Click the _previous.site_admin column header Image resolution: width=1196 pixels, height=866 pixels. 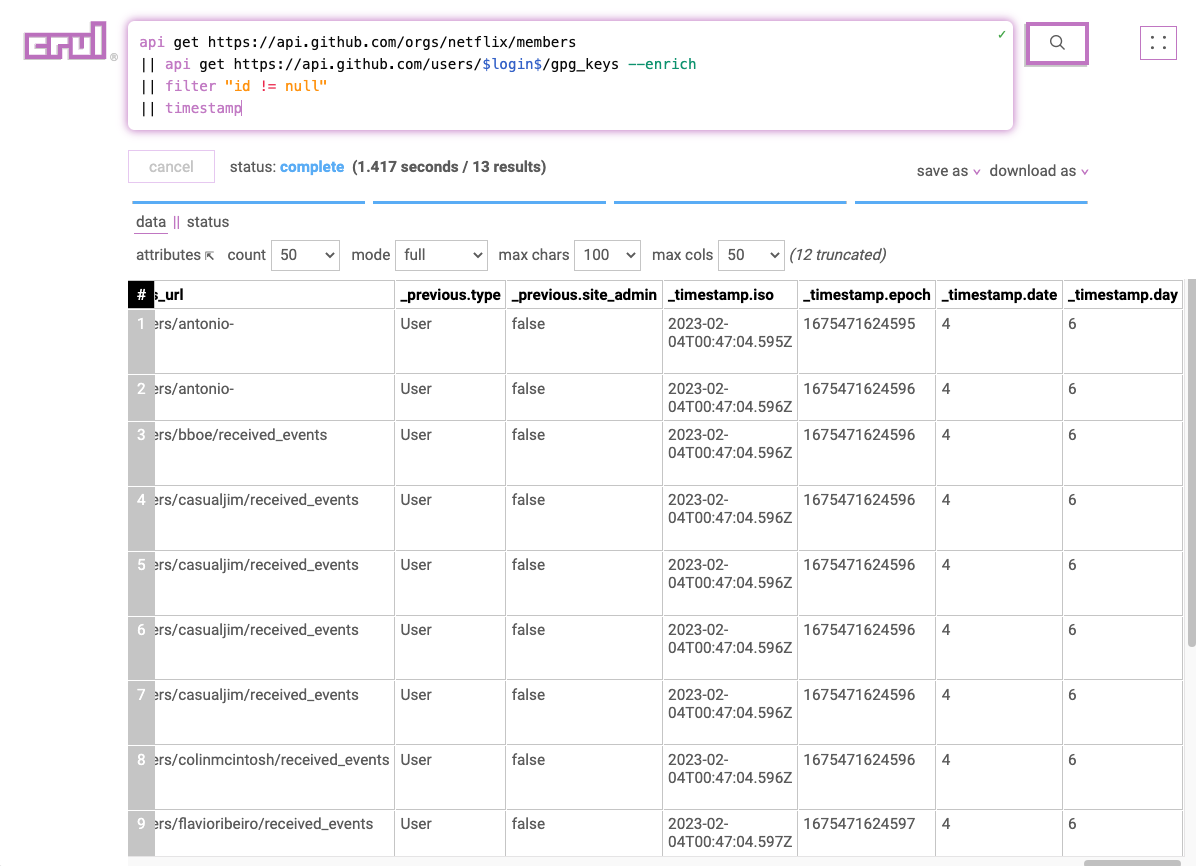coord(584,295)
